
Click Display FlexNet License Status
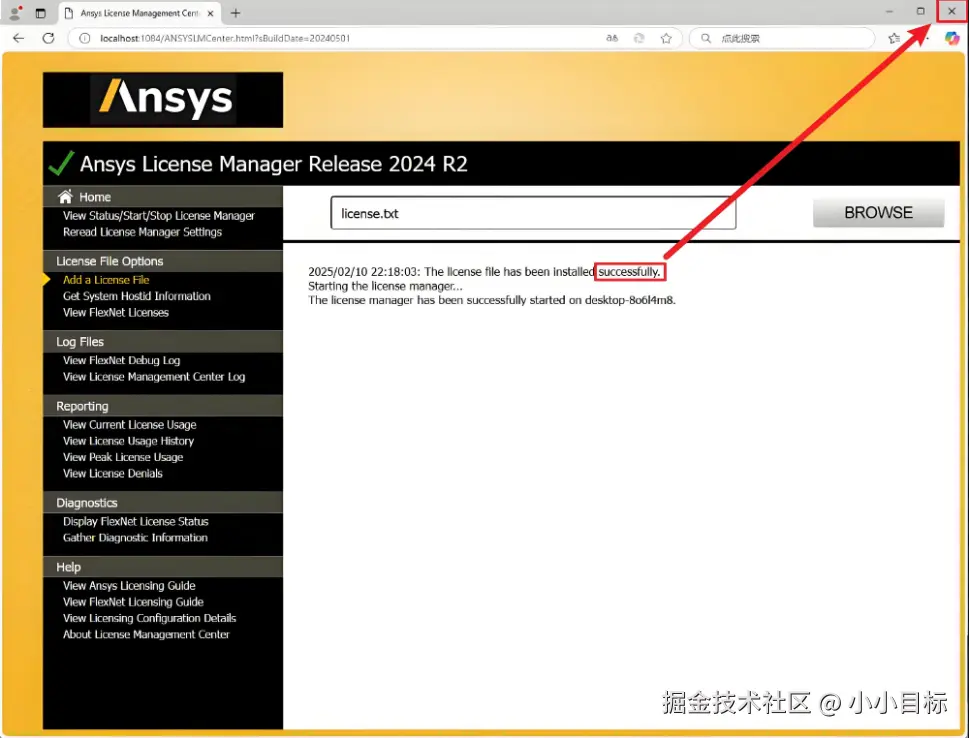click(x=135, y=522)
